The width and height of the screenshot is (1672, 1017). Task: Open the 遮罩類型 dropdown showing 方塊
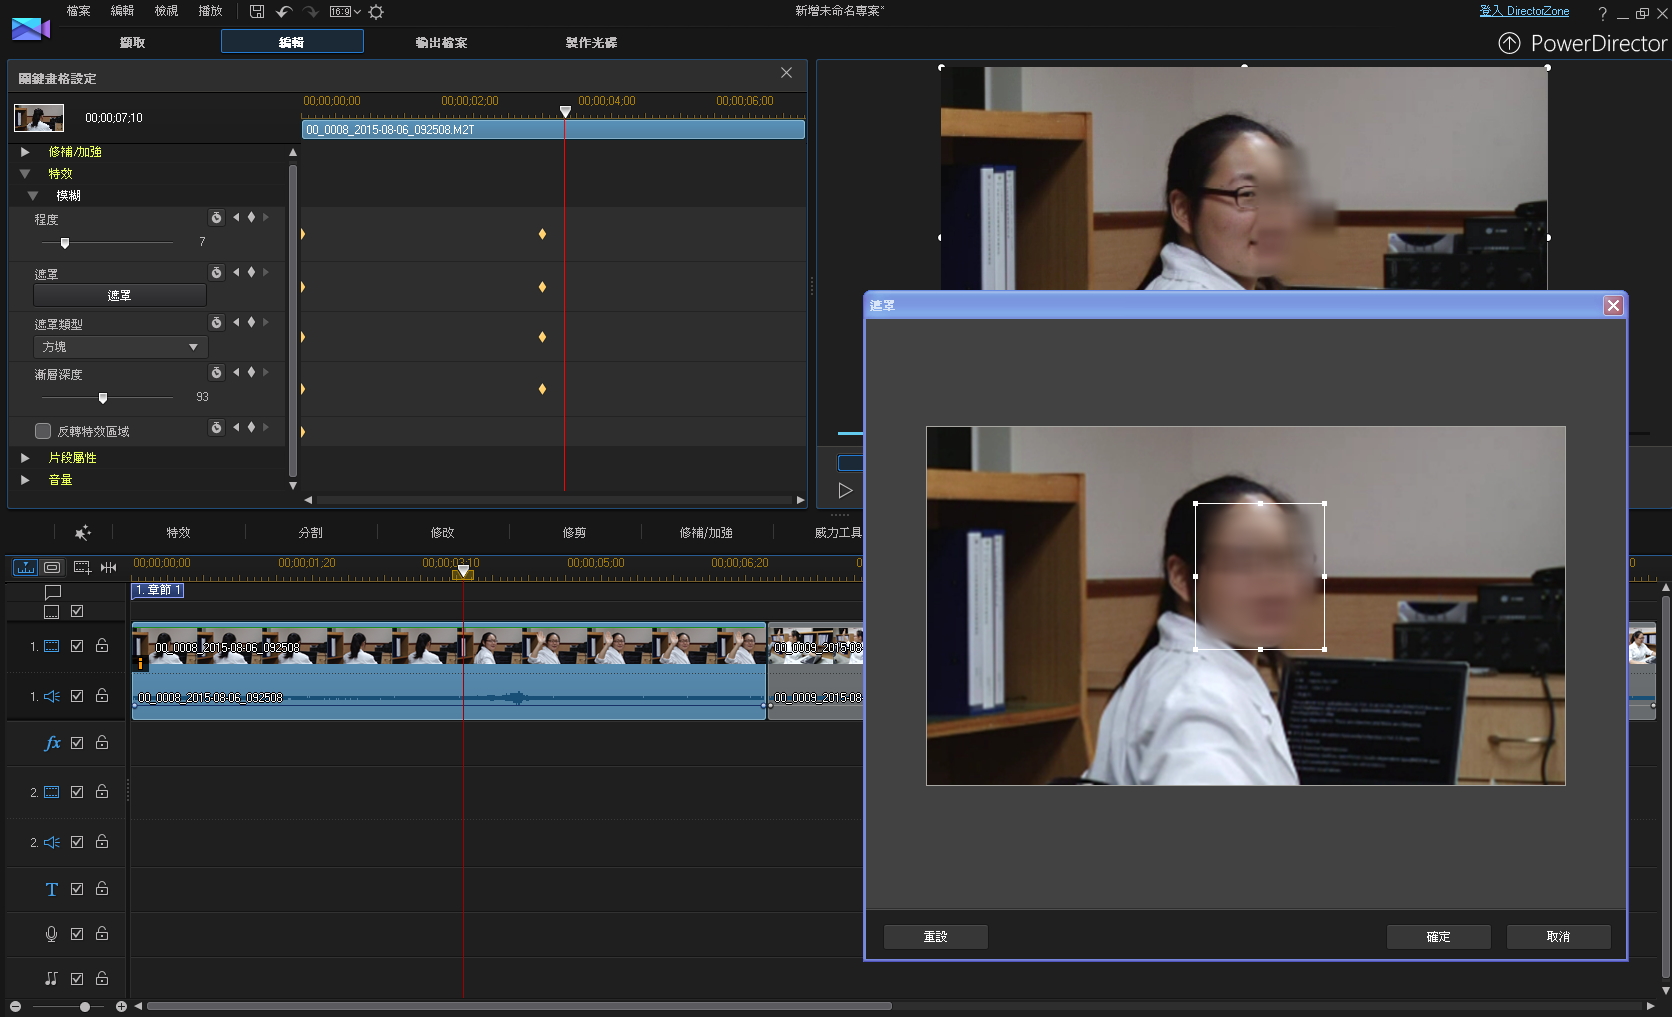120,347
